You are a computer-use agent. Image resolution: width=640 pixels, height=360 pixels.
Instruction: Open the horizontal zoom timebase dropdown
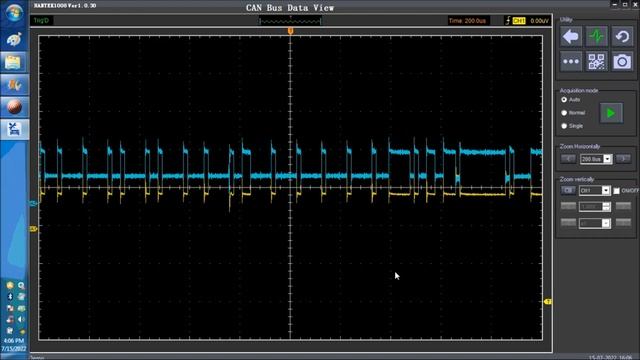click(607, 159)
